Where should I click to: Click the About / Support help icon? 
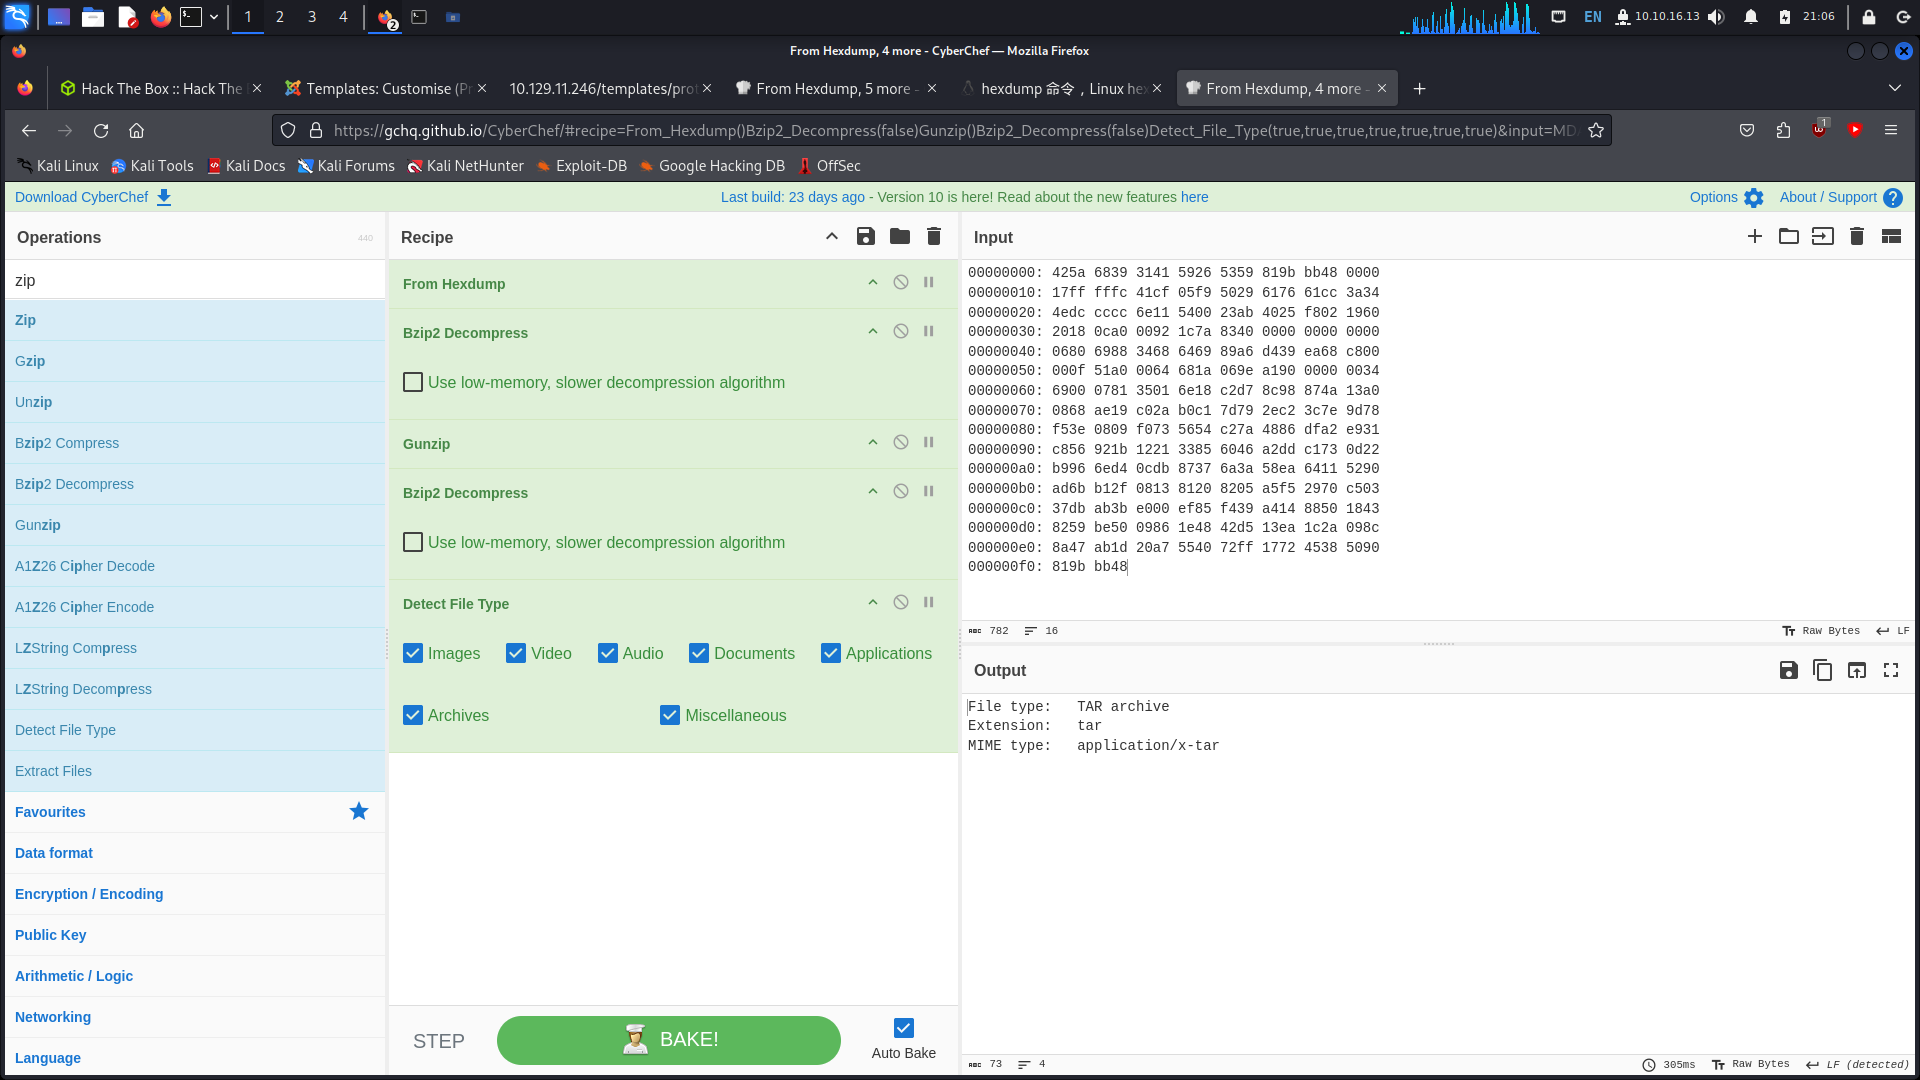pyautogui.click(x=1893, y=198)
